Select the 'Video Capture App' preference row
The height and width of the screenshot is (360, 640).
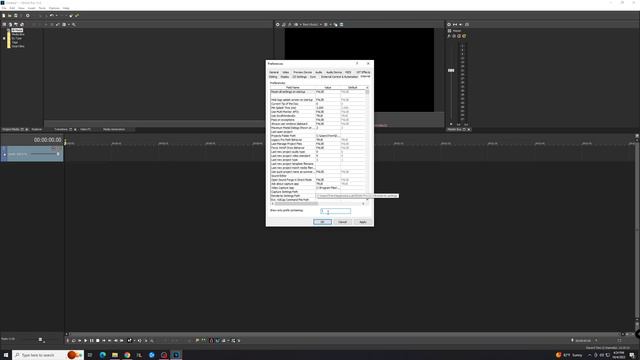(318, 188)
